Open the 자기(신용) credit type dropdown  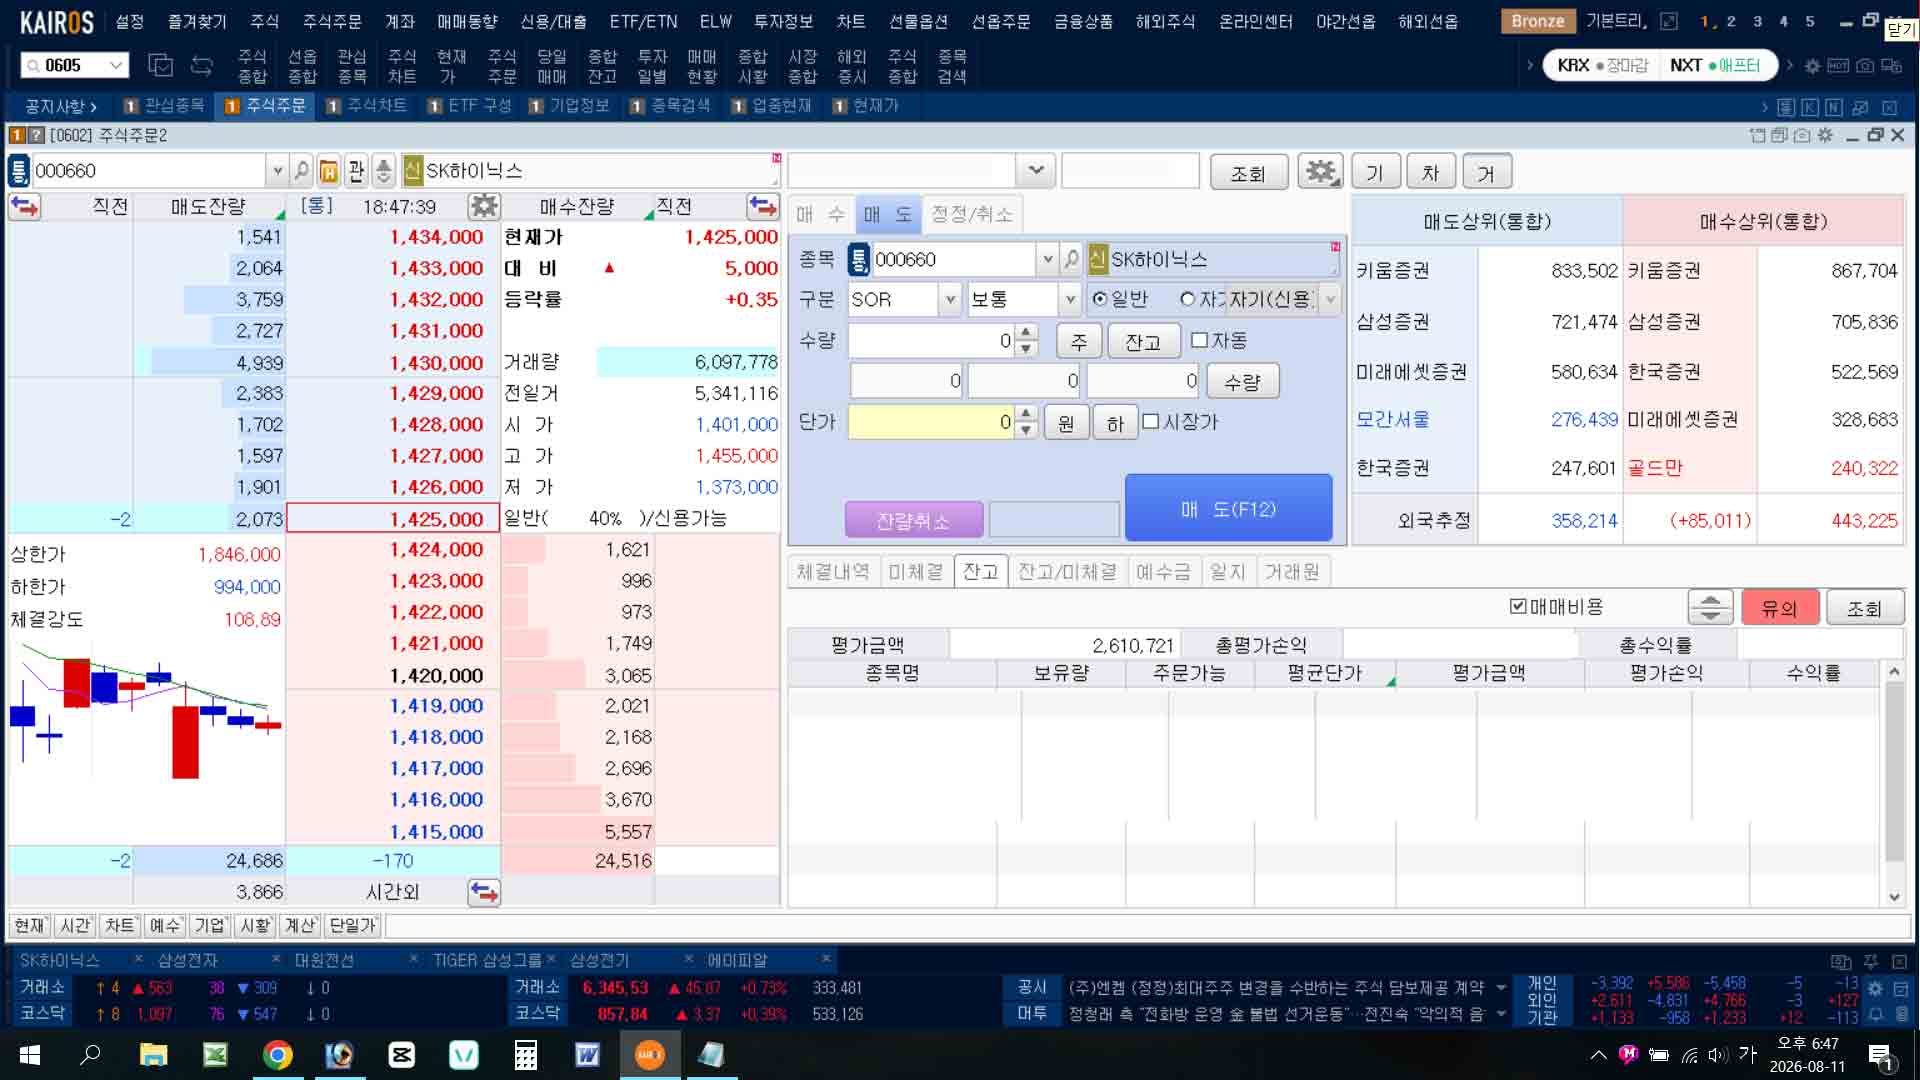(1329, 299)
